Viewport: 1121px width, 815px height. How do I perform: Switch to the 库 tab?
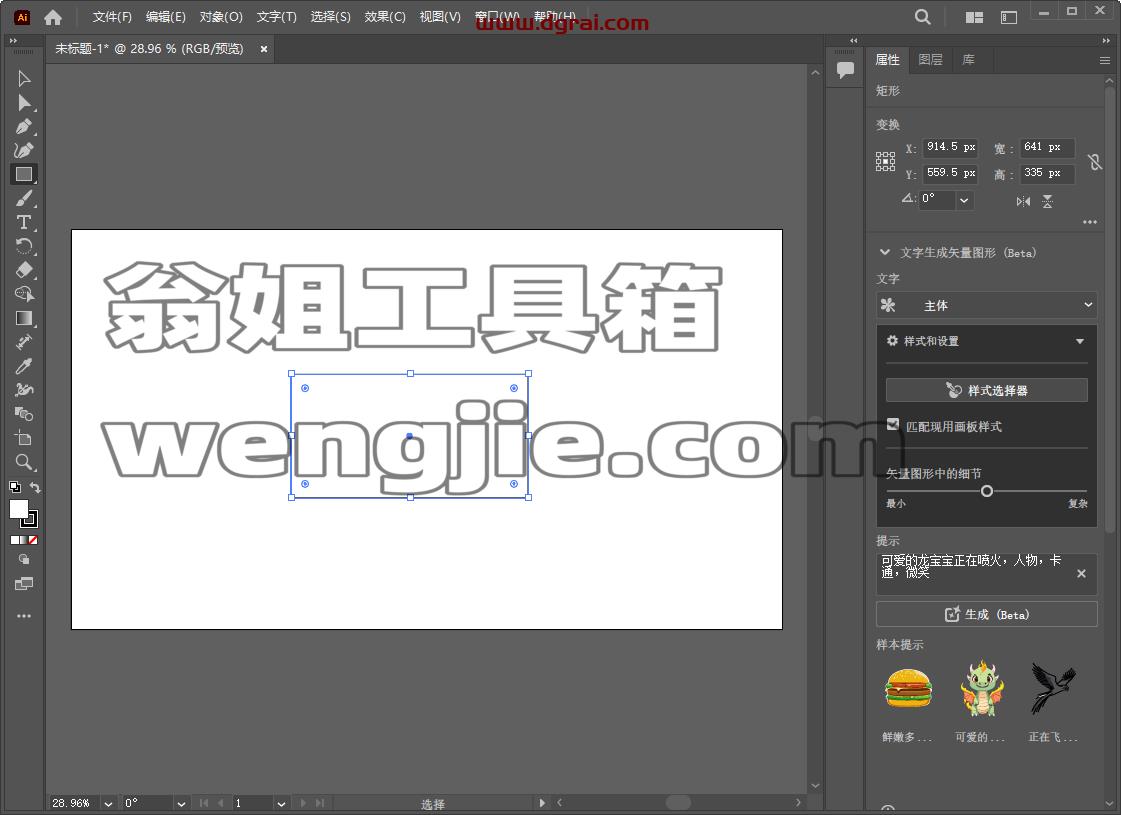pos(968,60)
